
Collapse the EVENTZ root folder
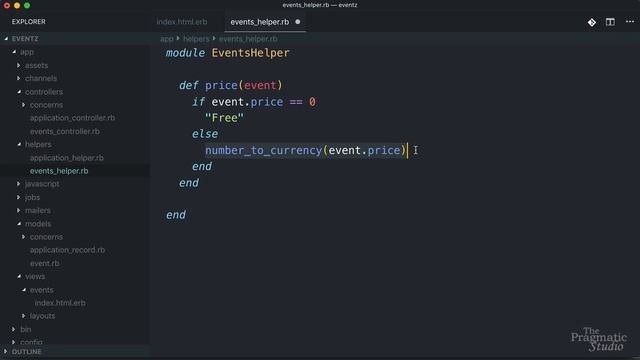[6, 39]
